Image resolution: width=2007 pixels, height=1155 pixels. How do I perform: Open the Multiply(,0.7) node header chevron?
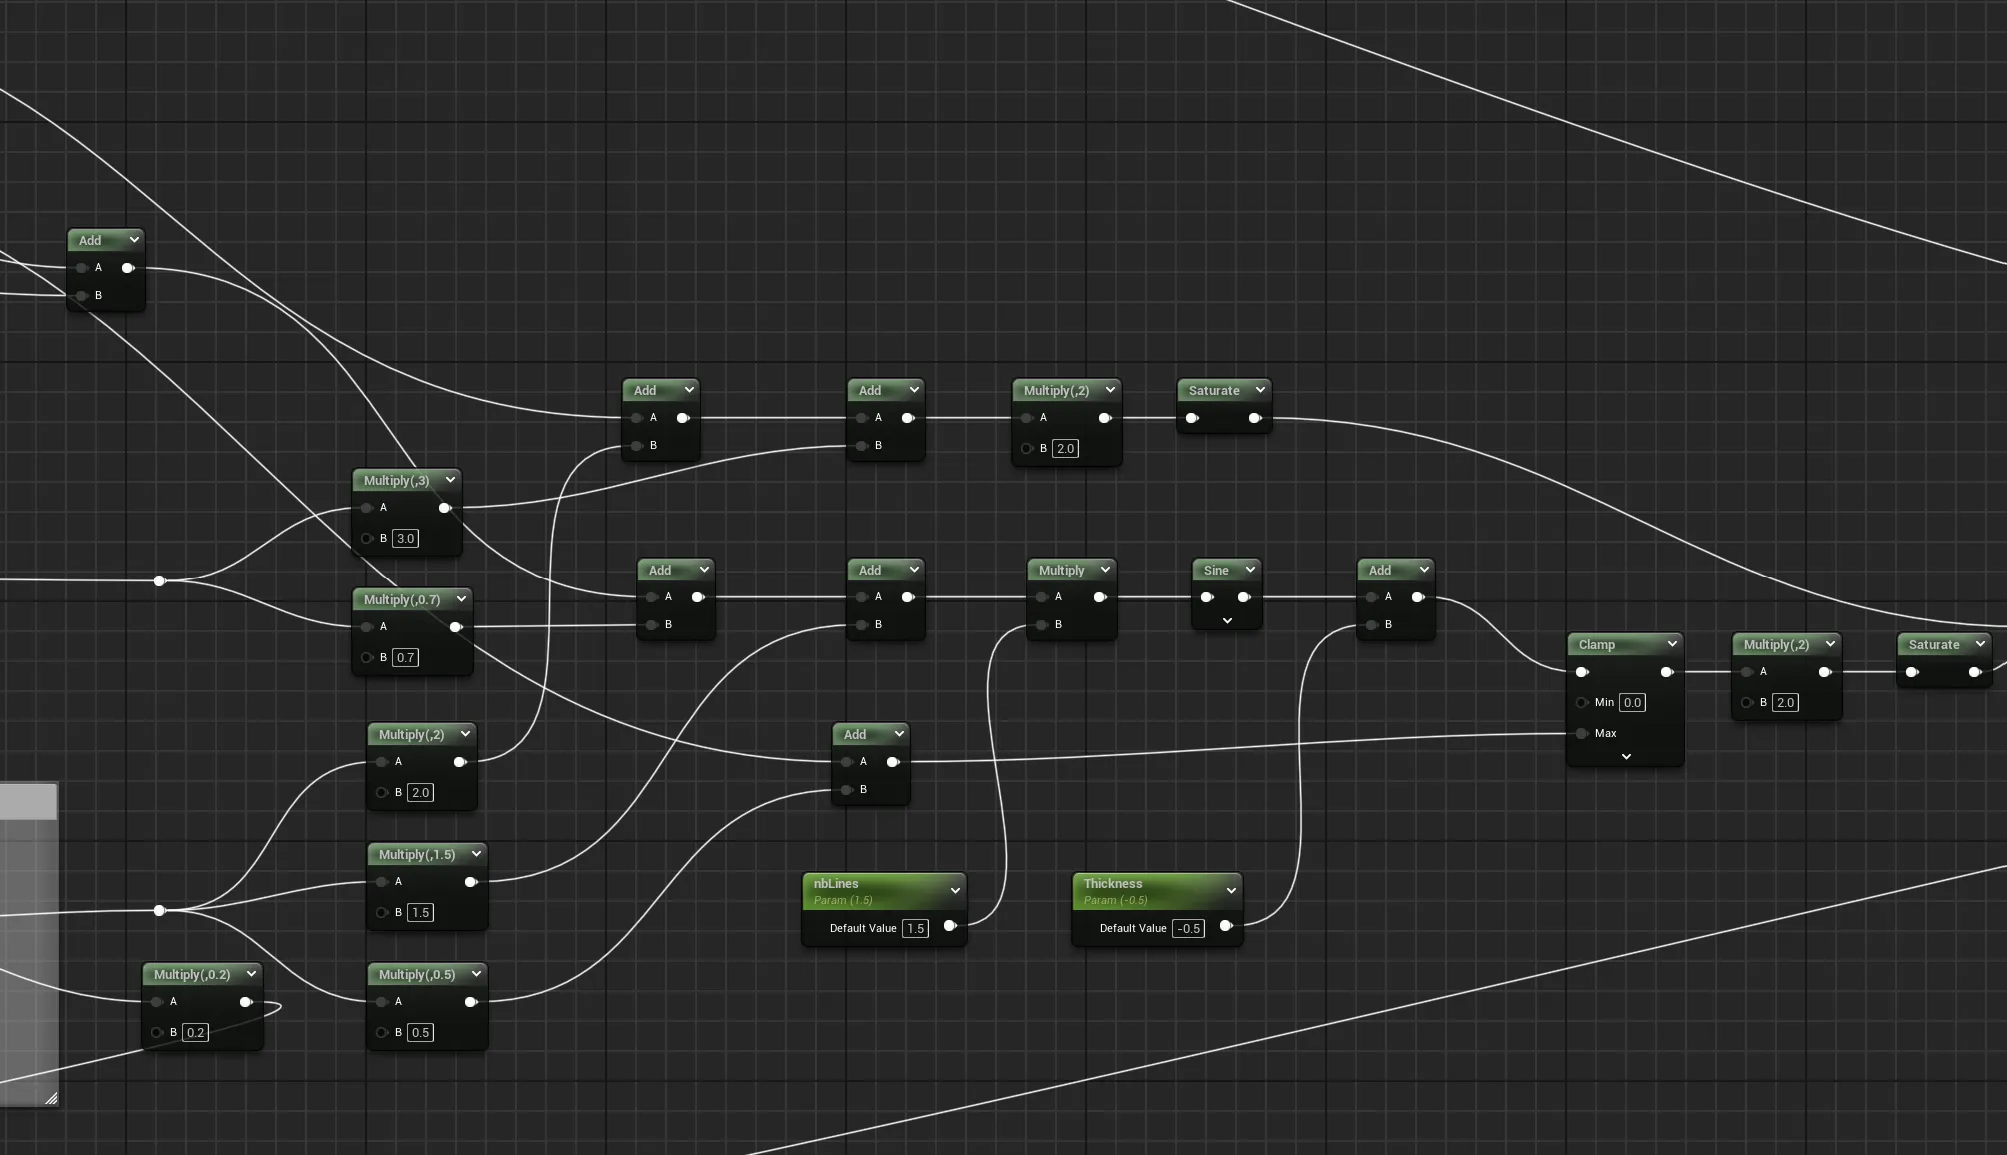[x=461, y=599]
